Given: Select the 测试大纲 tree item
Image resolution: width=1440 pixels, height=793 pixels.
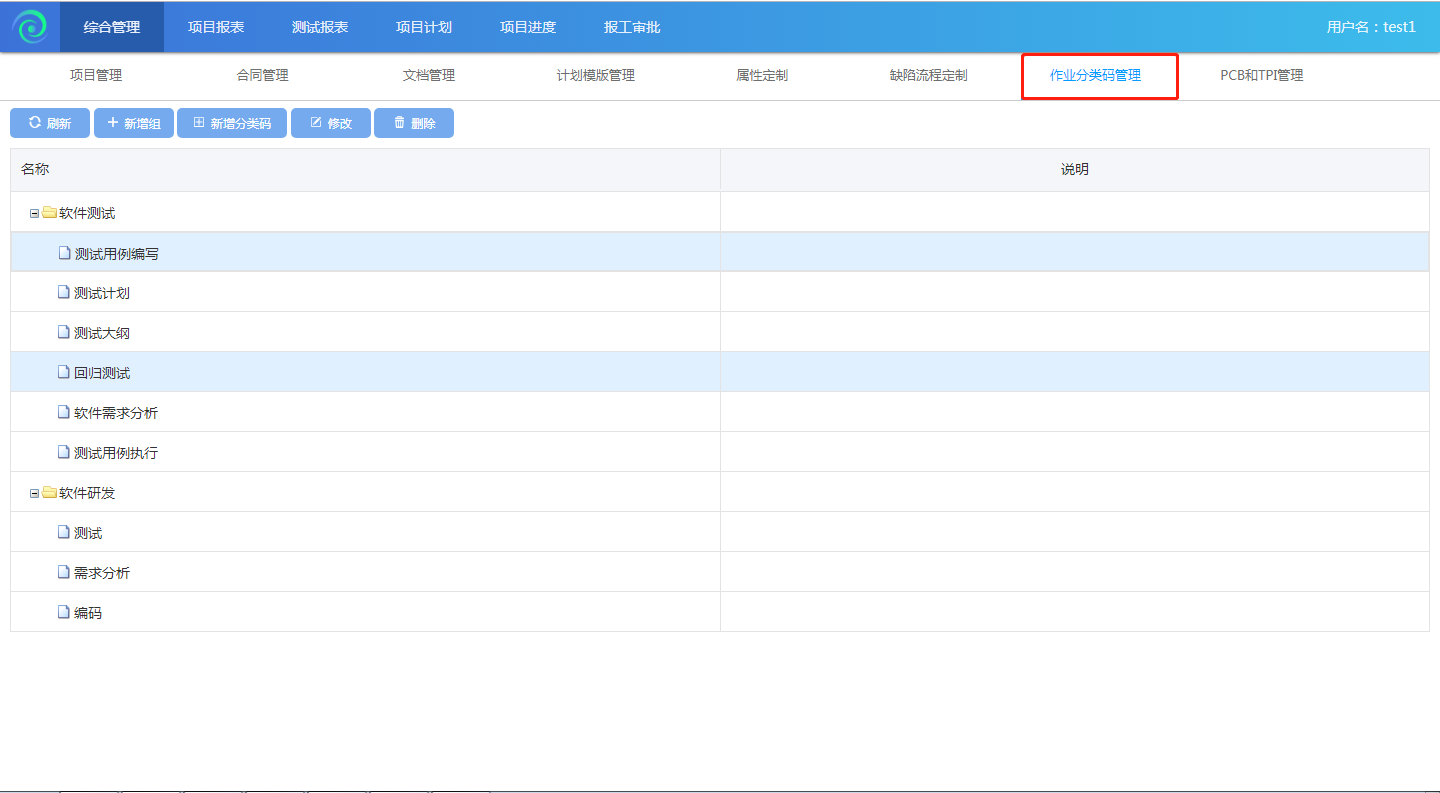Looking at the screenshot, I should point(102,333).
